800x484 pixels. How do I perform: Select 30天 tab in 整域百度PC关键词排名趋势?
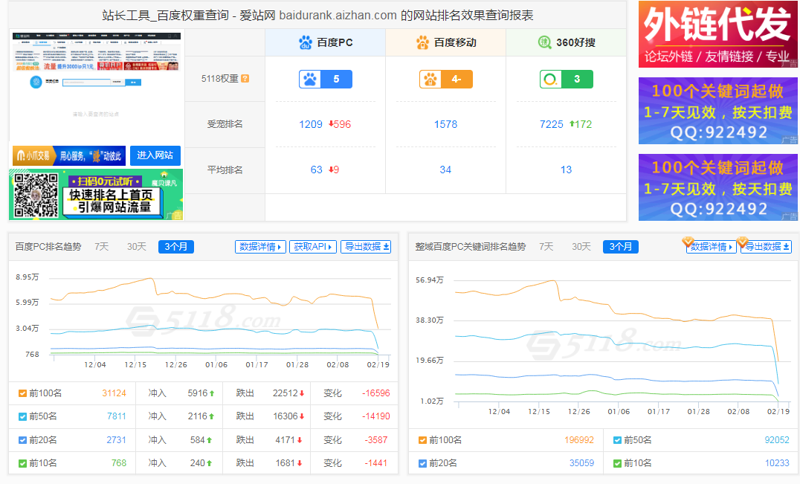point(581,247)
